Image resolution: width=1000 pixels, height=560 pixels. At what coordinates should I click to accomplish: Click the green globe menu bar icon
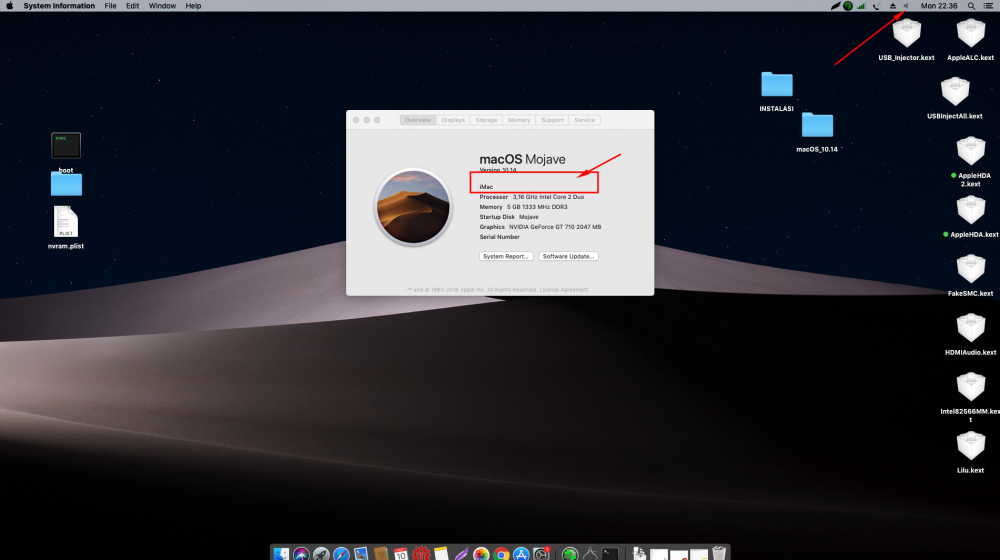click(x=848, y=6)
